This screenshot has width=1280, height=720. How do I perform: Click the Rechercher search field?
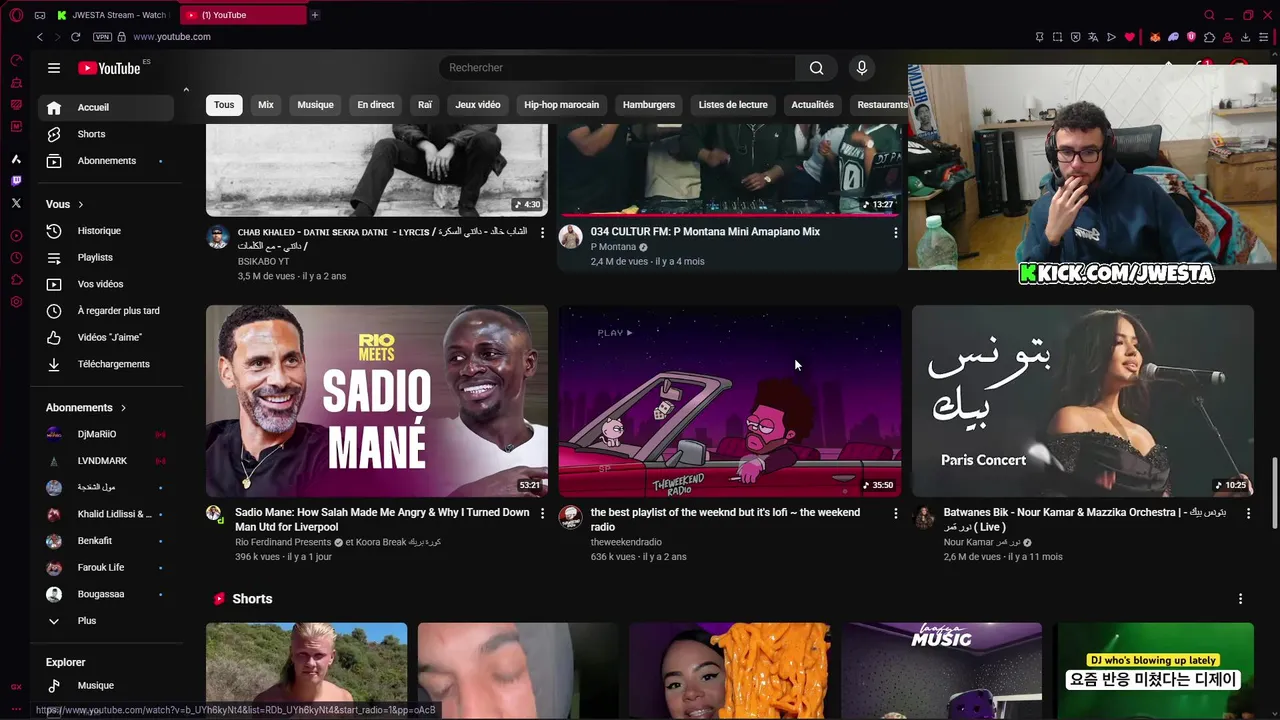617,68
